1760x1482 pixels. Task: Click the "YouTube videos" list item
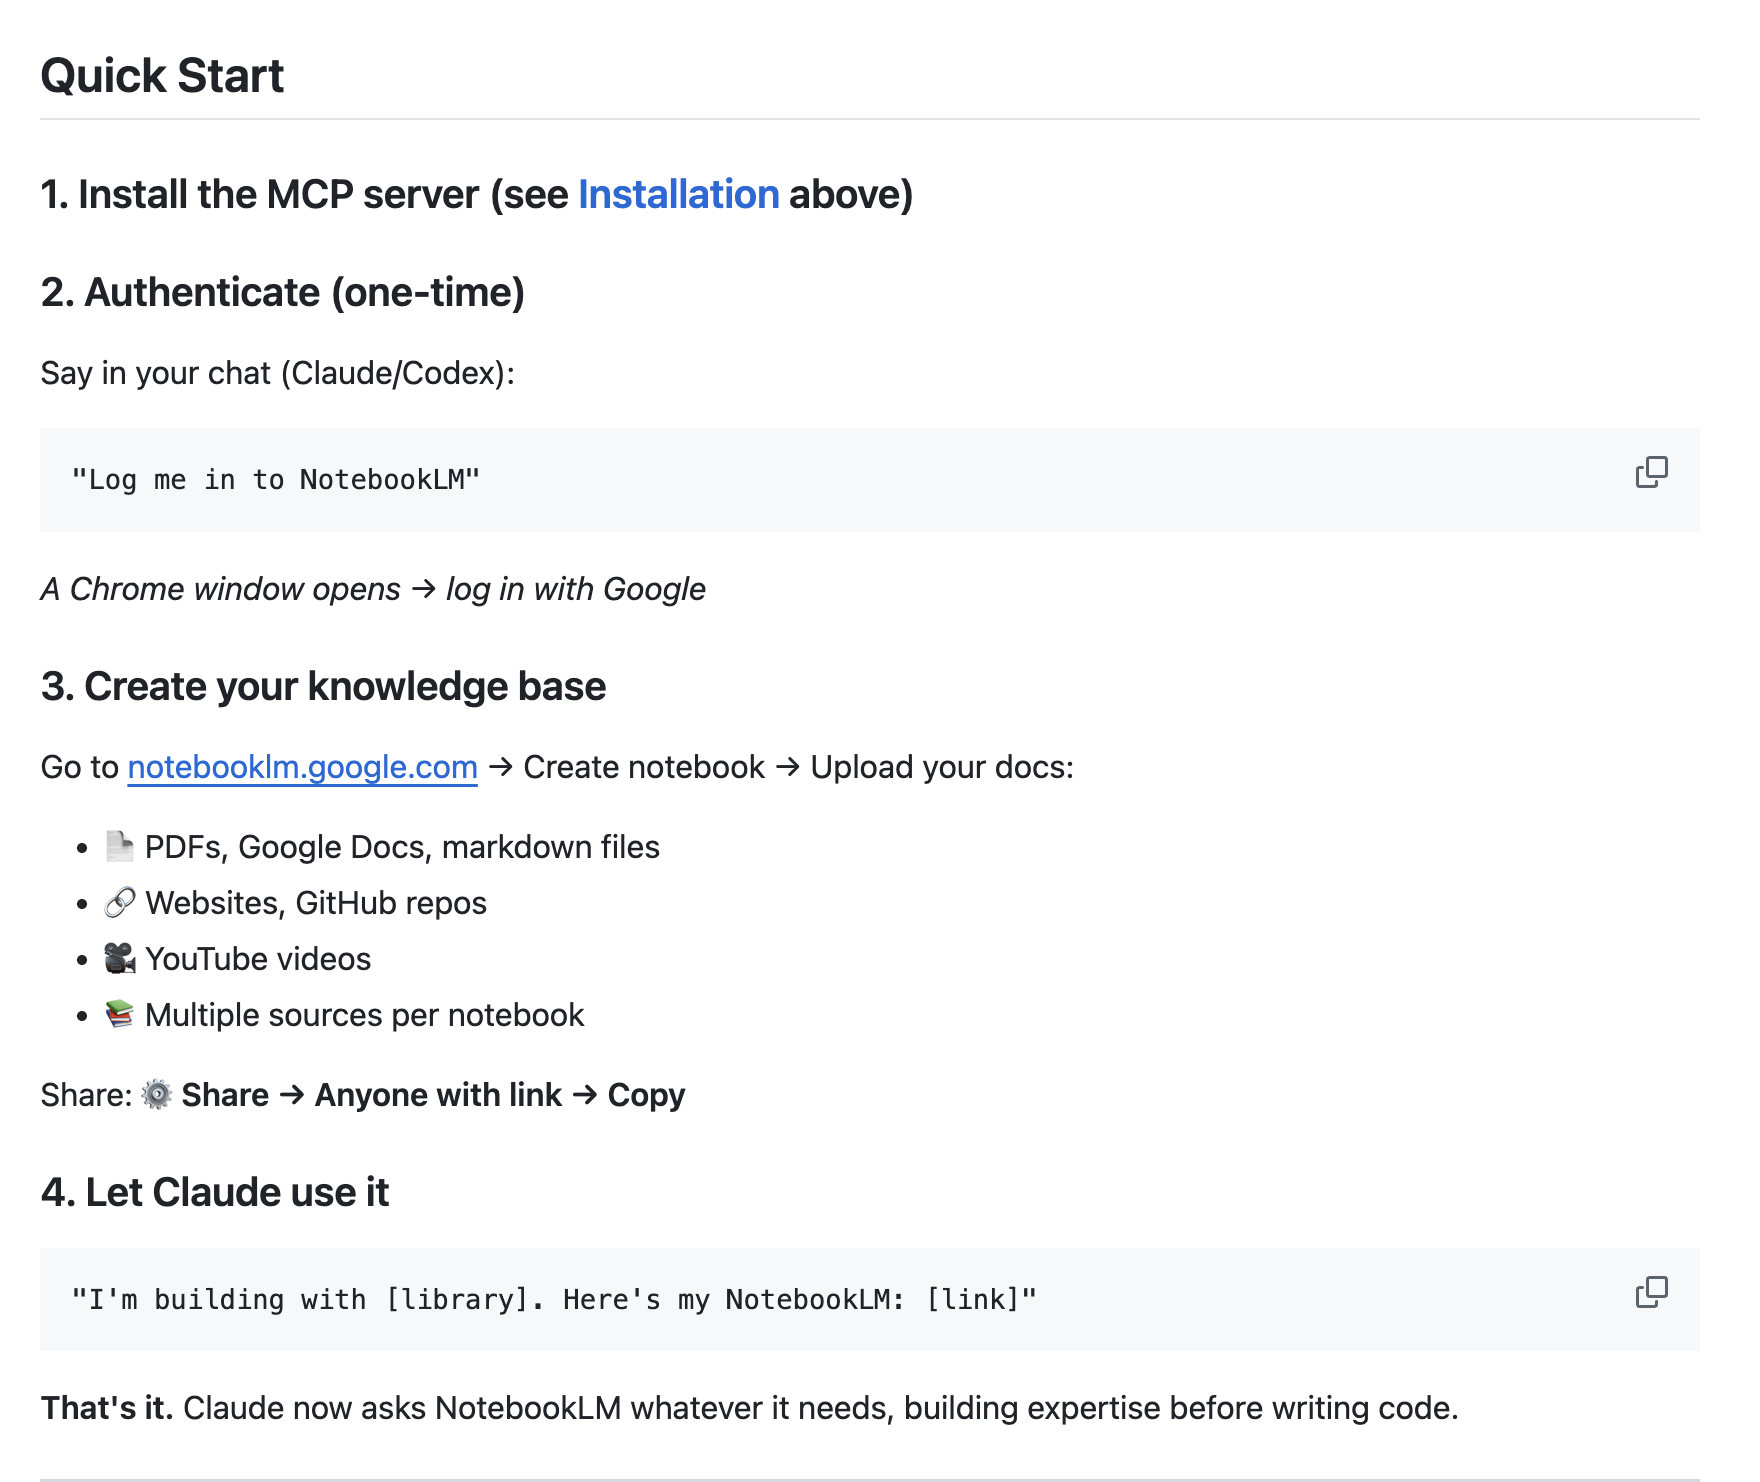[258, 959]
